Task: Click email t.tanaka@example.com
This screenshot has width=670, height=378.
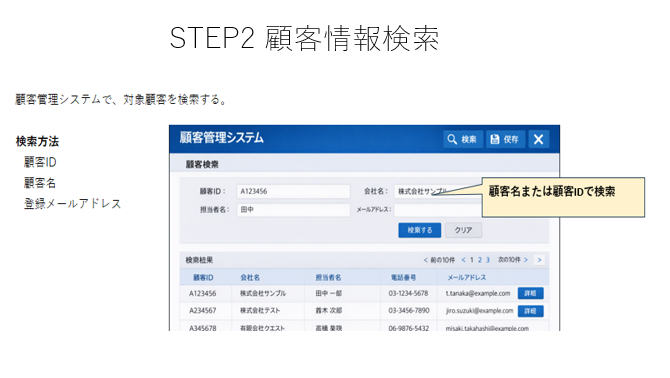Action: click(x=478, y=293)
